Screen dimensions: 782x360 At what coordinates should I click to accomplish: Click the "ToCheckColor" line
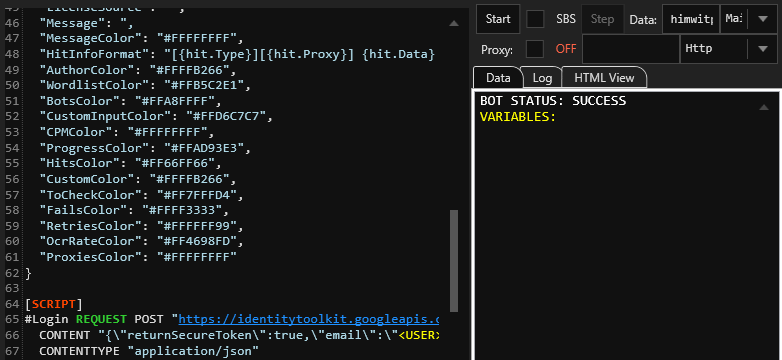point(141,194)
